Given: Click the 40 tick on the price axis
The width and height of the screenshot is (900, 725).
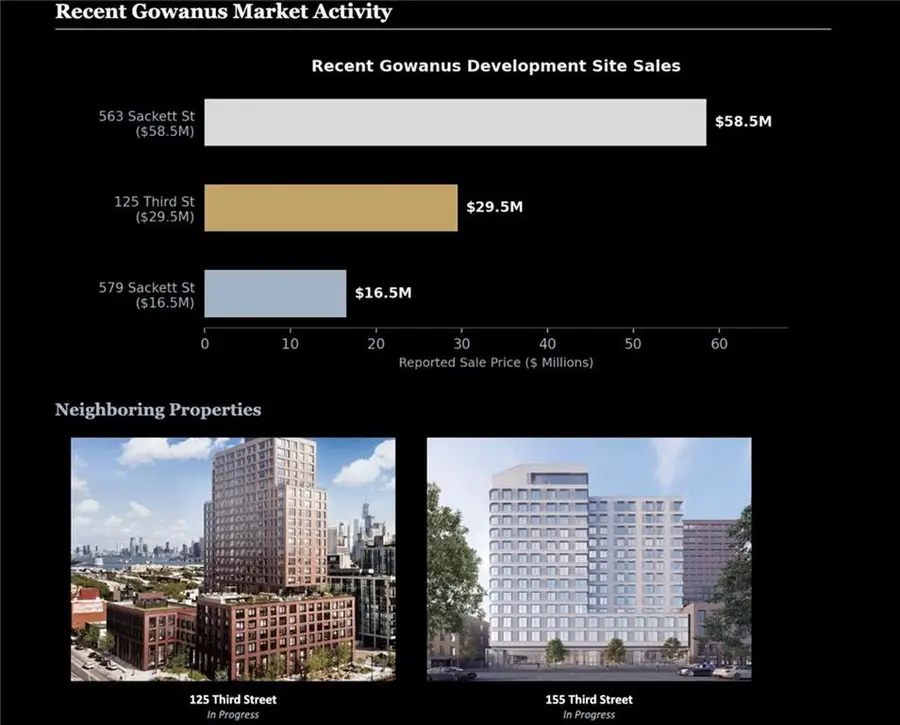Looking at the screenshot, I should (x=548, y=344).
